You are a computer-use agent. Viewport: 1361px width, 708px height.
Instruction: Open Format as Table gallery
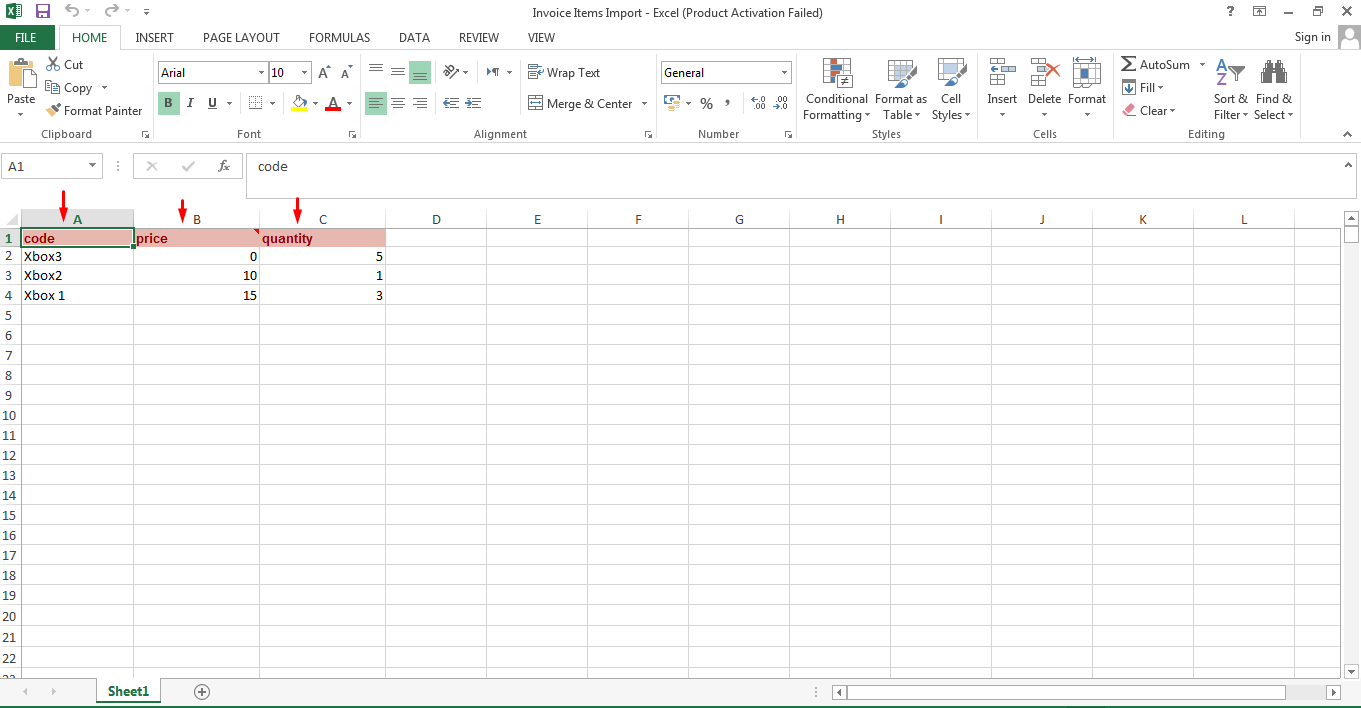coord(901,89)
